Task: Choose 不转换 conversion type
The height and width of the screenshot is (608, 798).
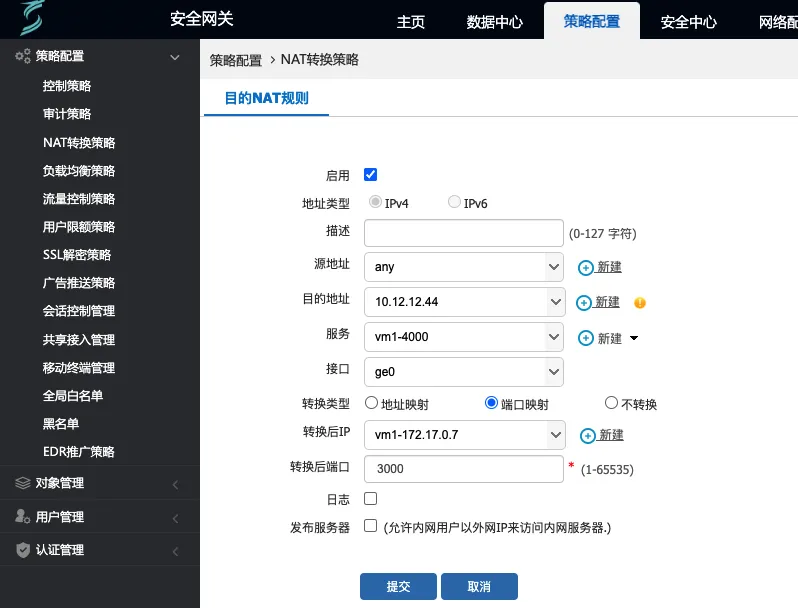Action: (611, 403)
